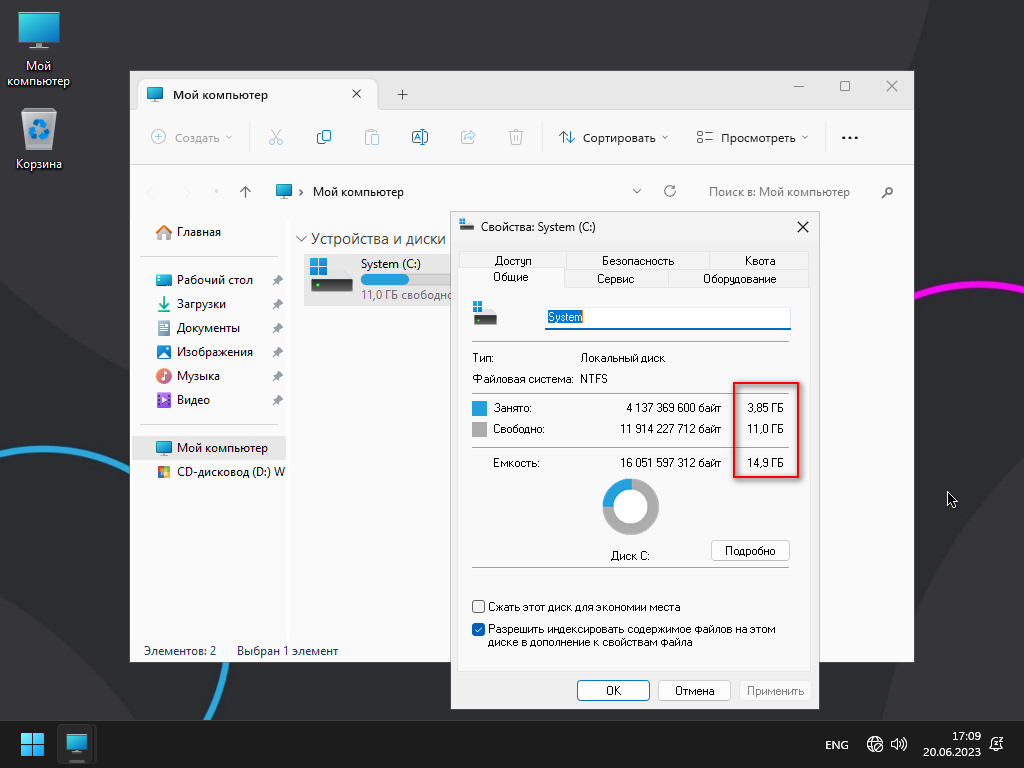Click the Paste clipboard icon in toolbar
The image size is (1024, 768).
point(372,138)
